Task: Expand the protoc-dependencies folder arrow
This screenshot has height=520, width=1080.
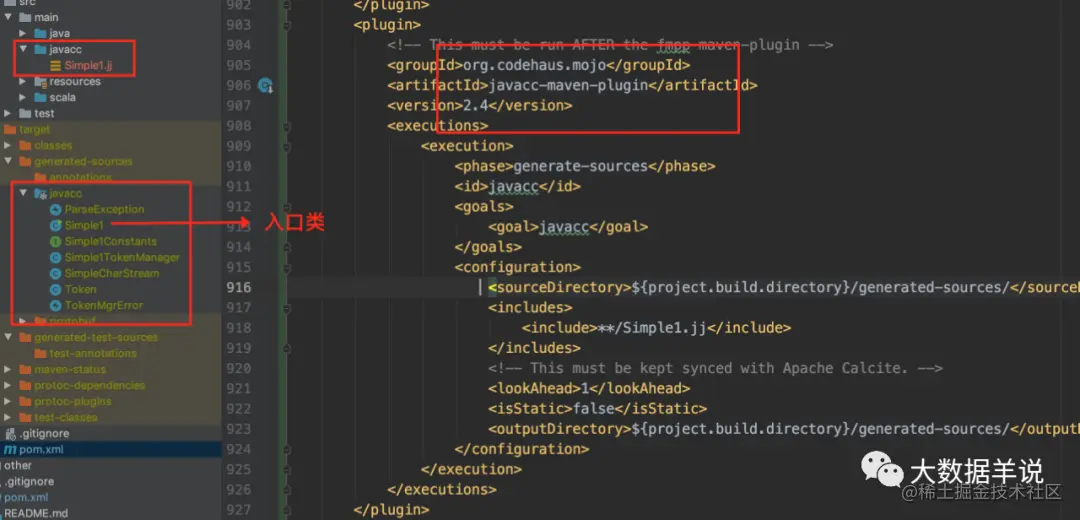Action: [x=8, y=386]
